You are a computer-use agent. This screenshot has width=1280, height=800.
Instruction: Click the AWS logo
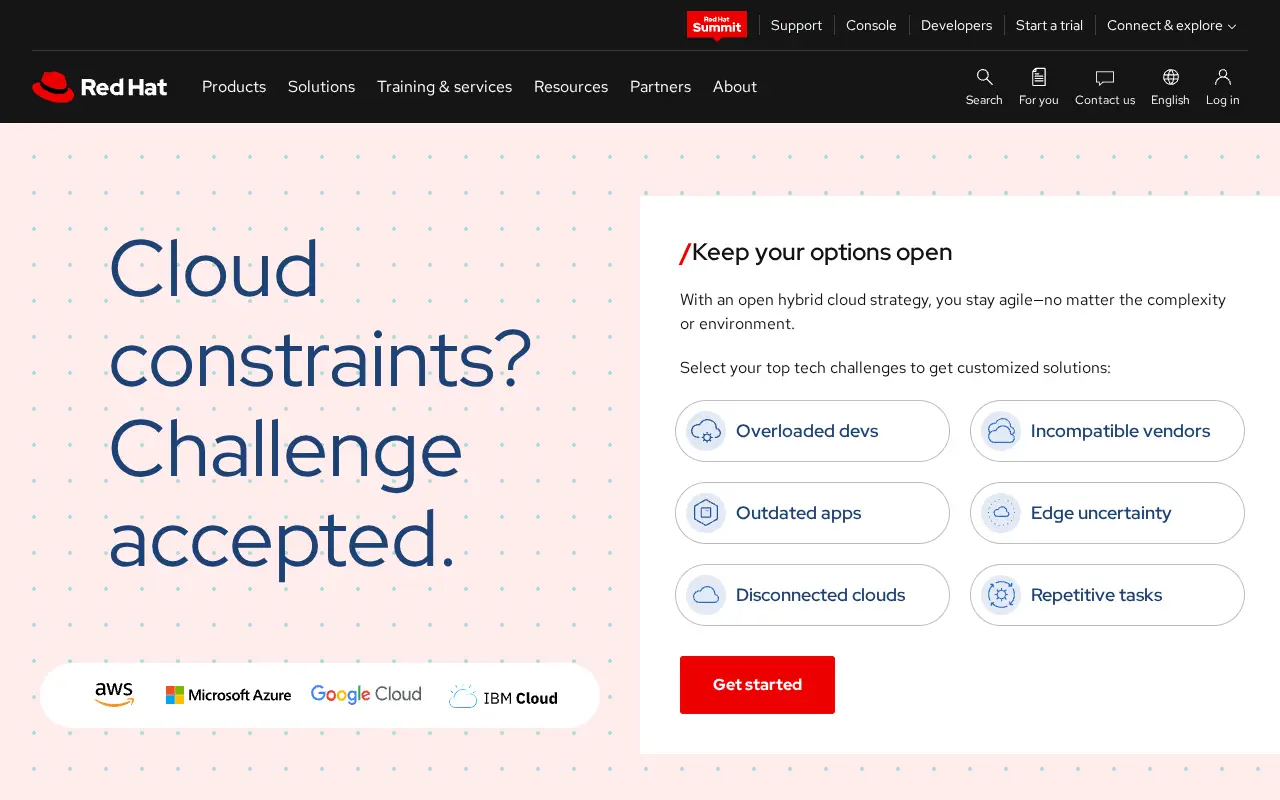coord(114,695)
